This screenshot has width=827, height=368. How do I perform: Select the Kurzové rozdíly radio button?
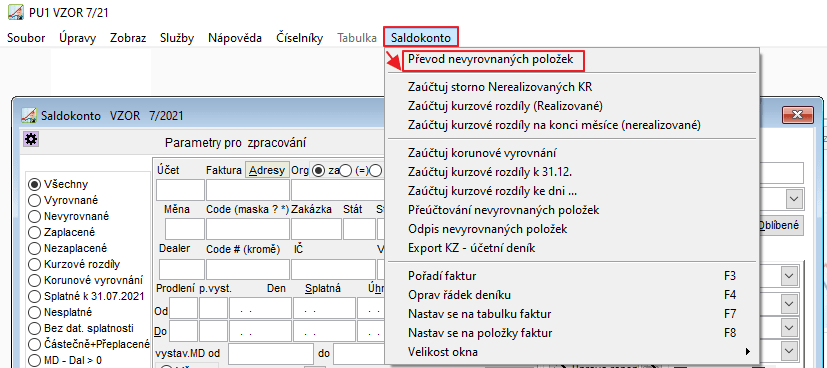34,264
